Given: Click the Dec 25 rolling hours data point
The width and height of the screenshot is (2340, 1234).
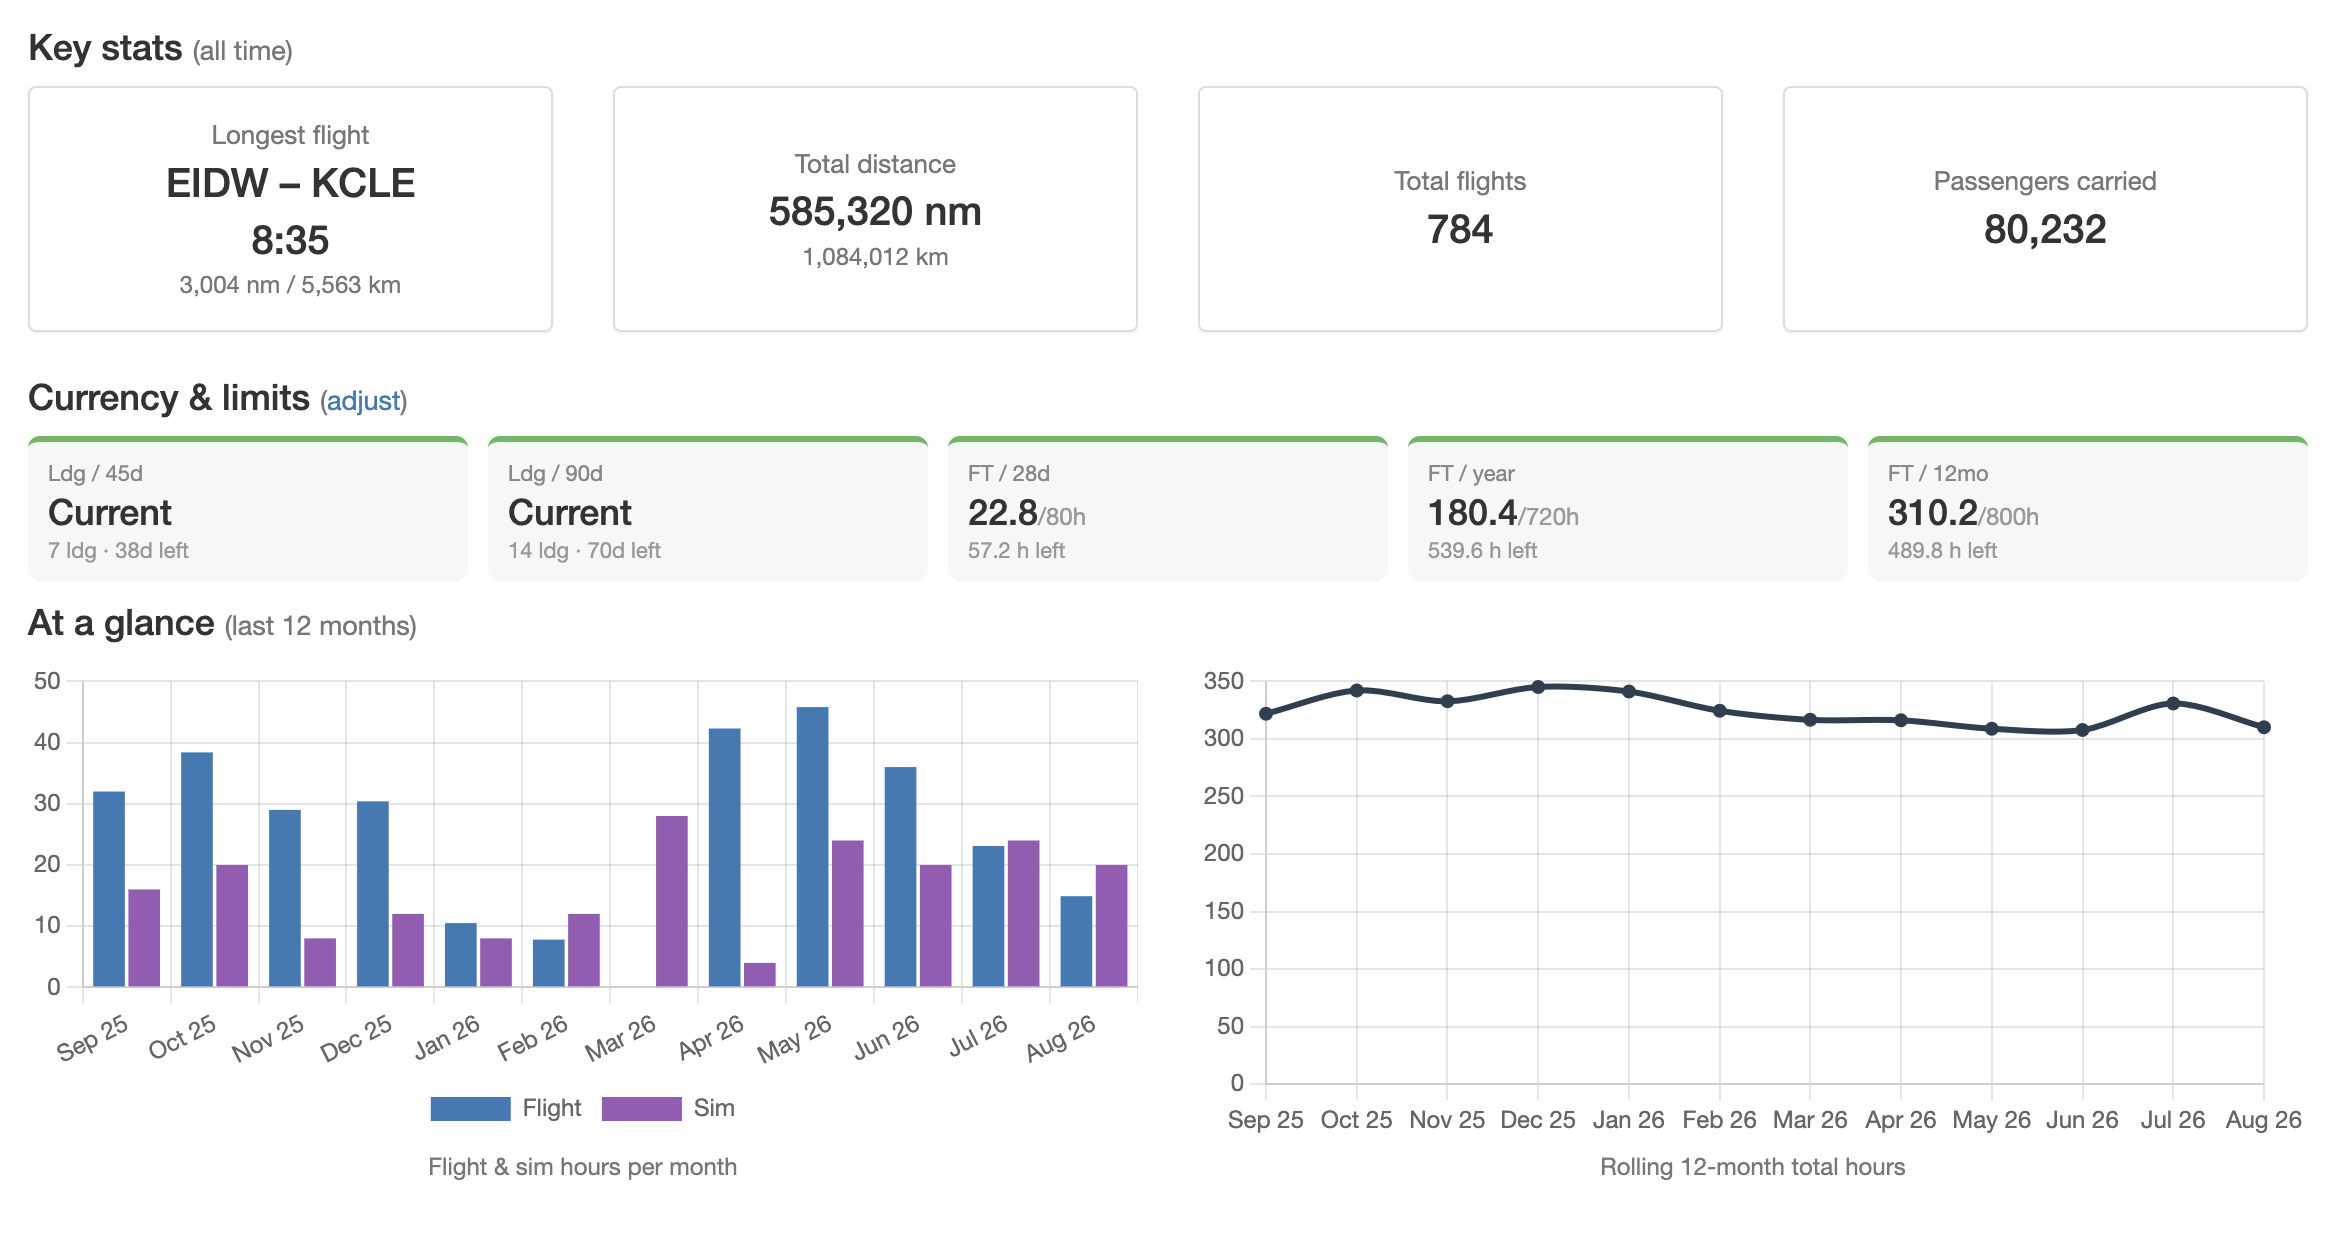Looking at the screenshot, I should (1538, 687).
